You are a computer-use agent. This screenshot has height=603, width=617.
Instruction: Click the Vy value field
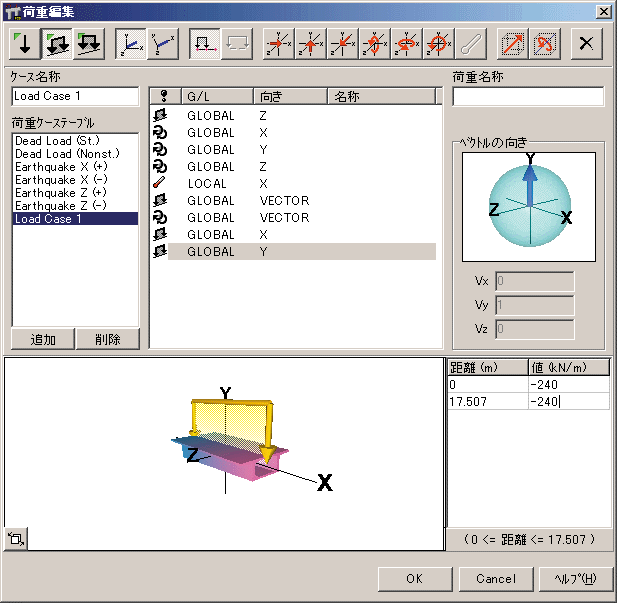[x=534, y=305]
